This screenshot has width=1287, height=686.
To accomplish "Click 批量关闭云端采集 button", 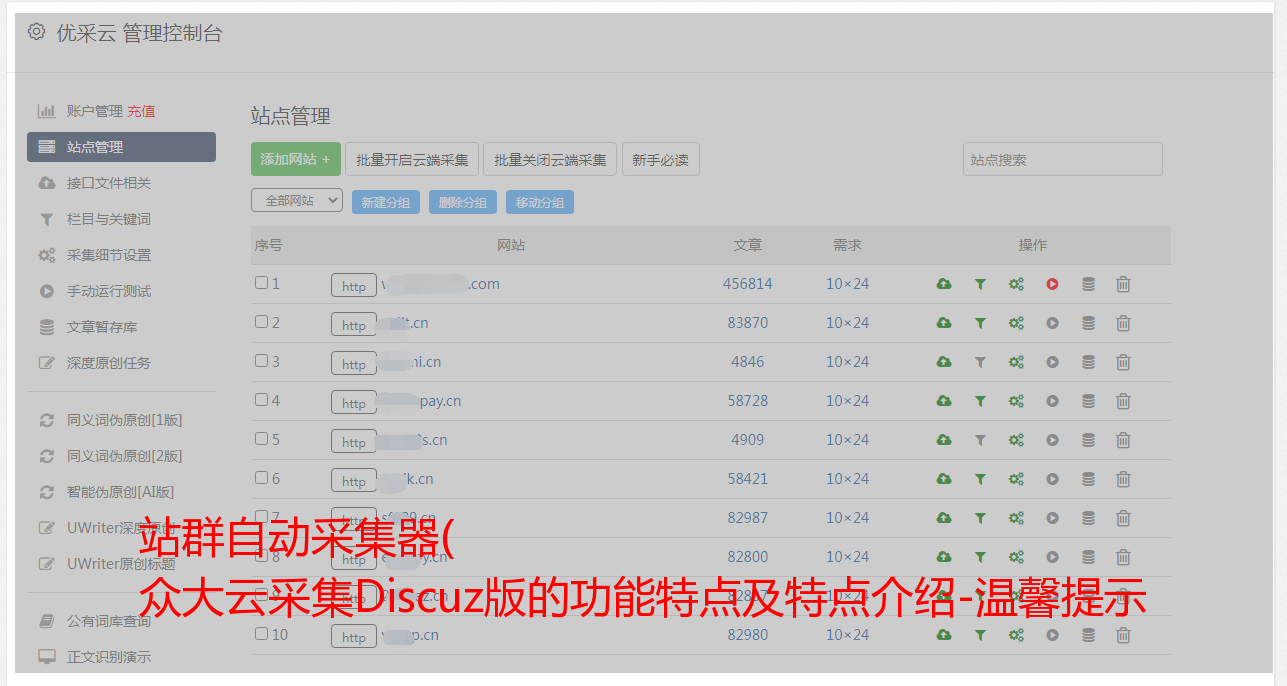I will coord(550,159).
